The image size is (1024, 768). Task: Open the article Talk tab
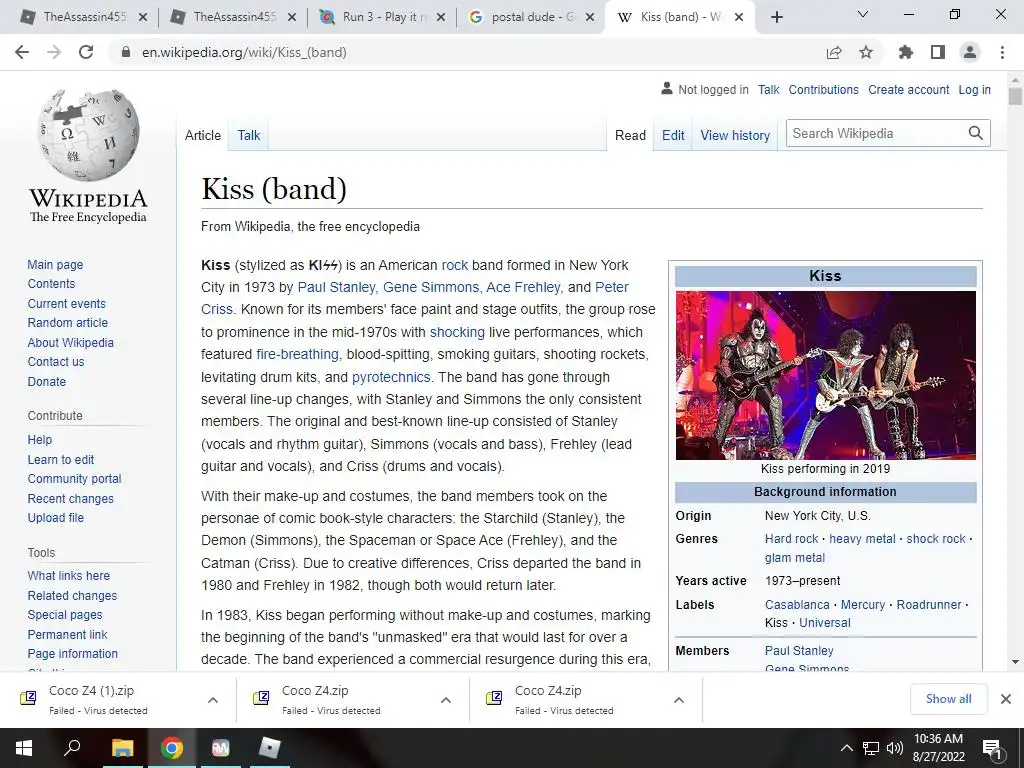pyautogui.click(x=249, y=135)
